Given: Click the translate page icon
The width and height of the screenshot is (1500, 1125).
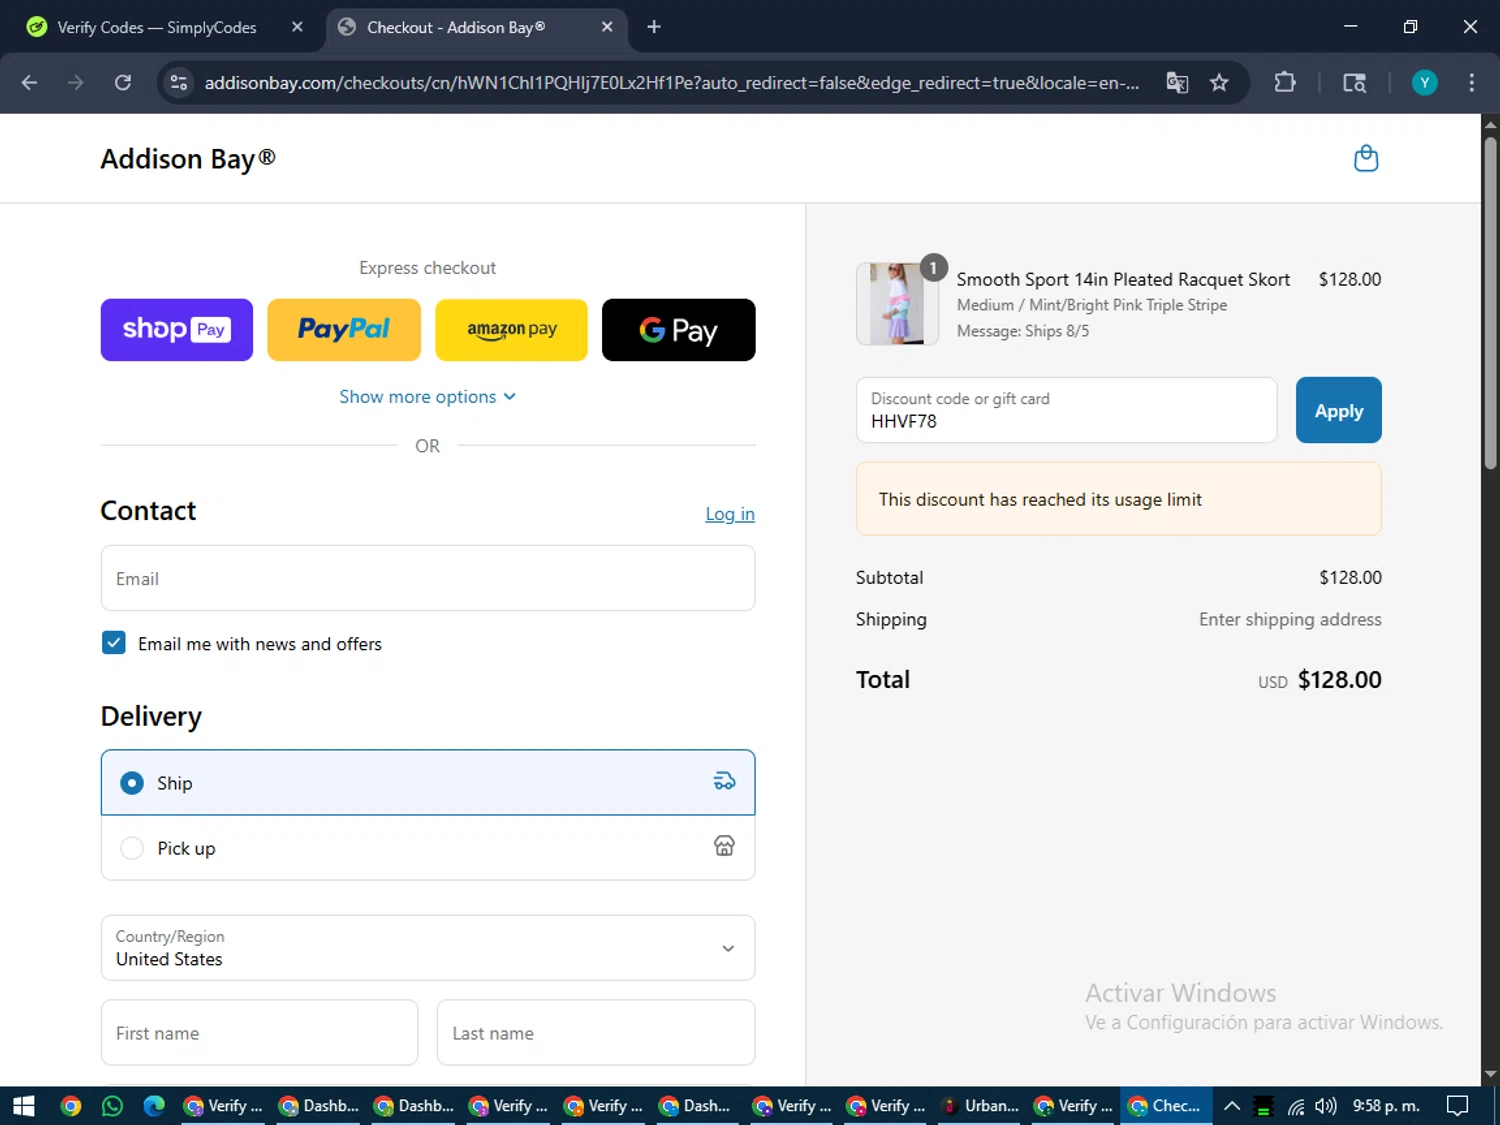Looking at the screenshot, I should coord(1177,83).
